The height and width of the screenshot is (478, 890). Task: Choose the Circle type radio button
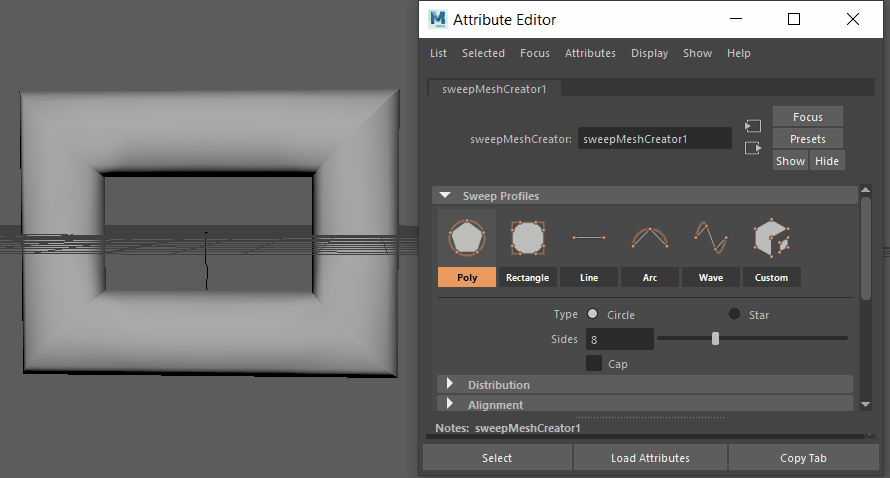[x=593, y=314]
